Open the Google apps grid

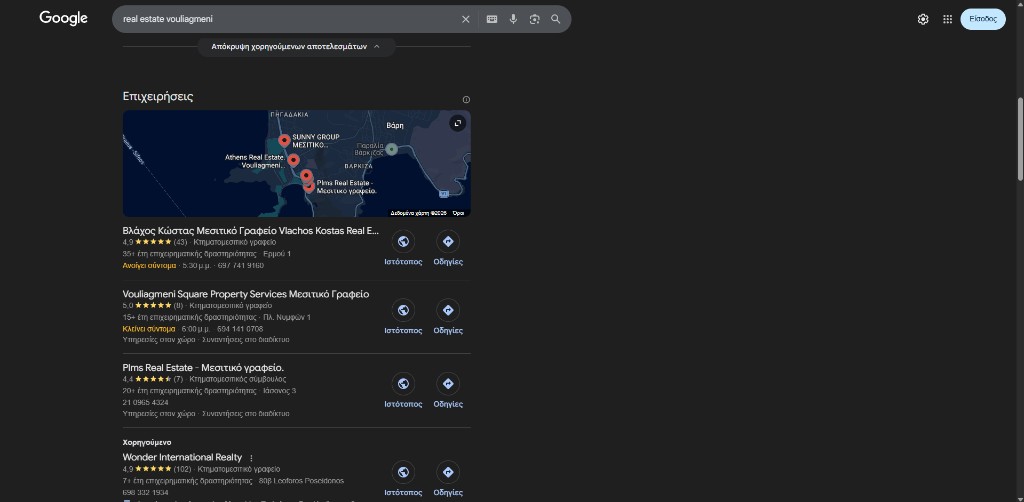[x=948, y=20]
